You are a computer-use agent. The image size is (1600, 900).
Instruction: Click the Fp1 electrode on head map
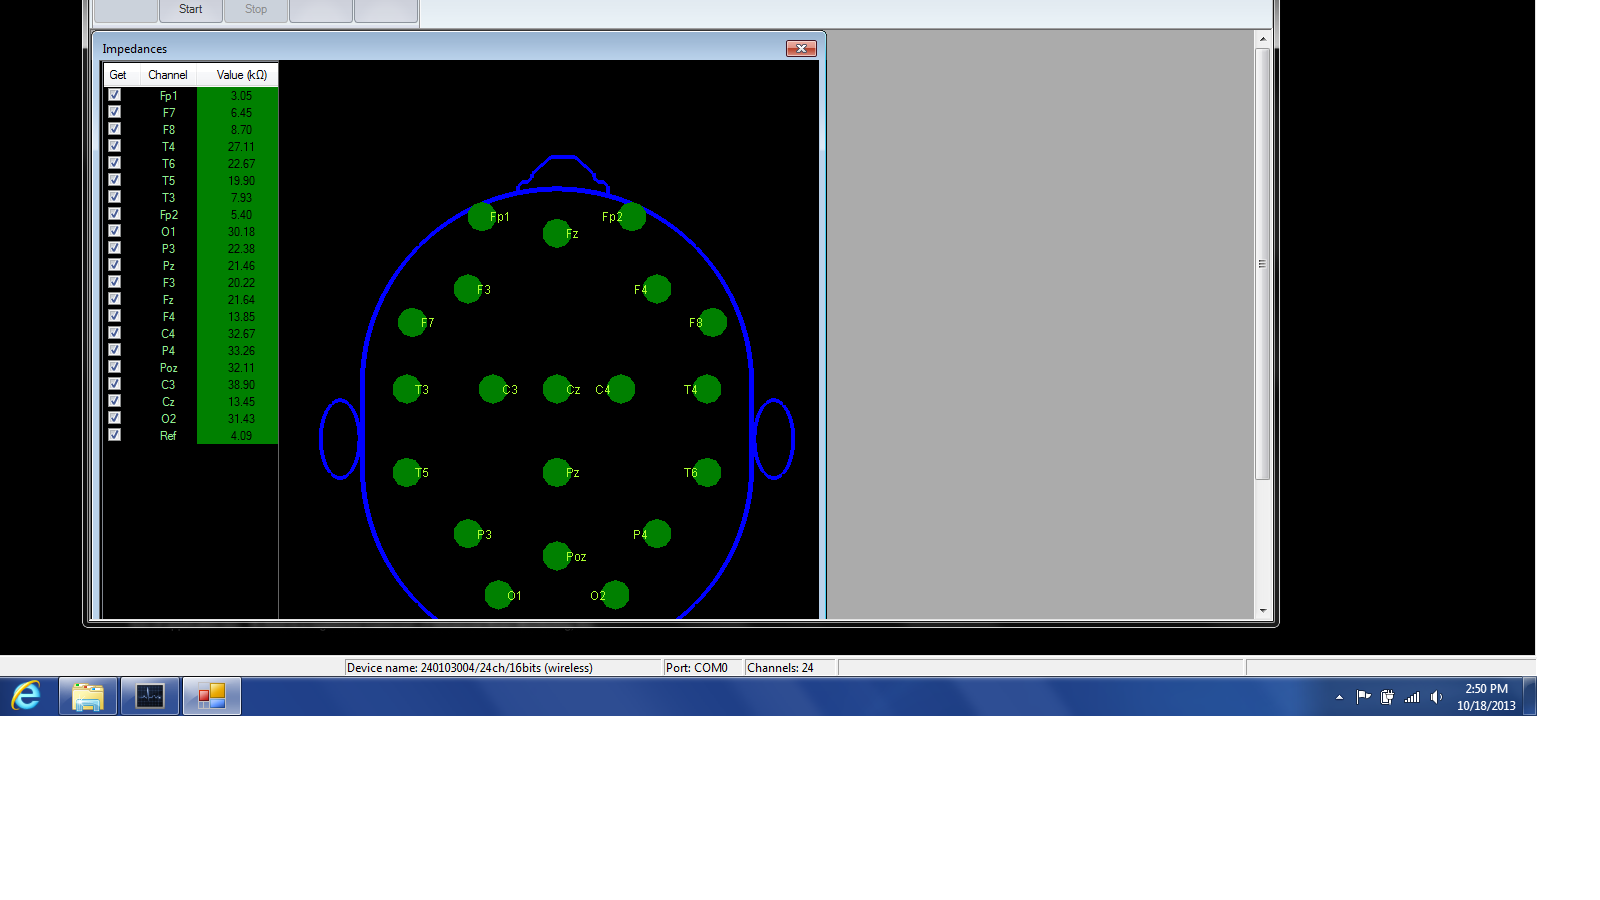point(482,216)
